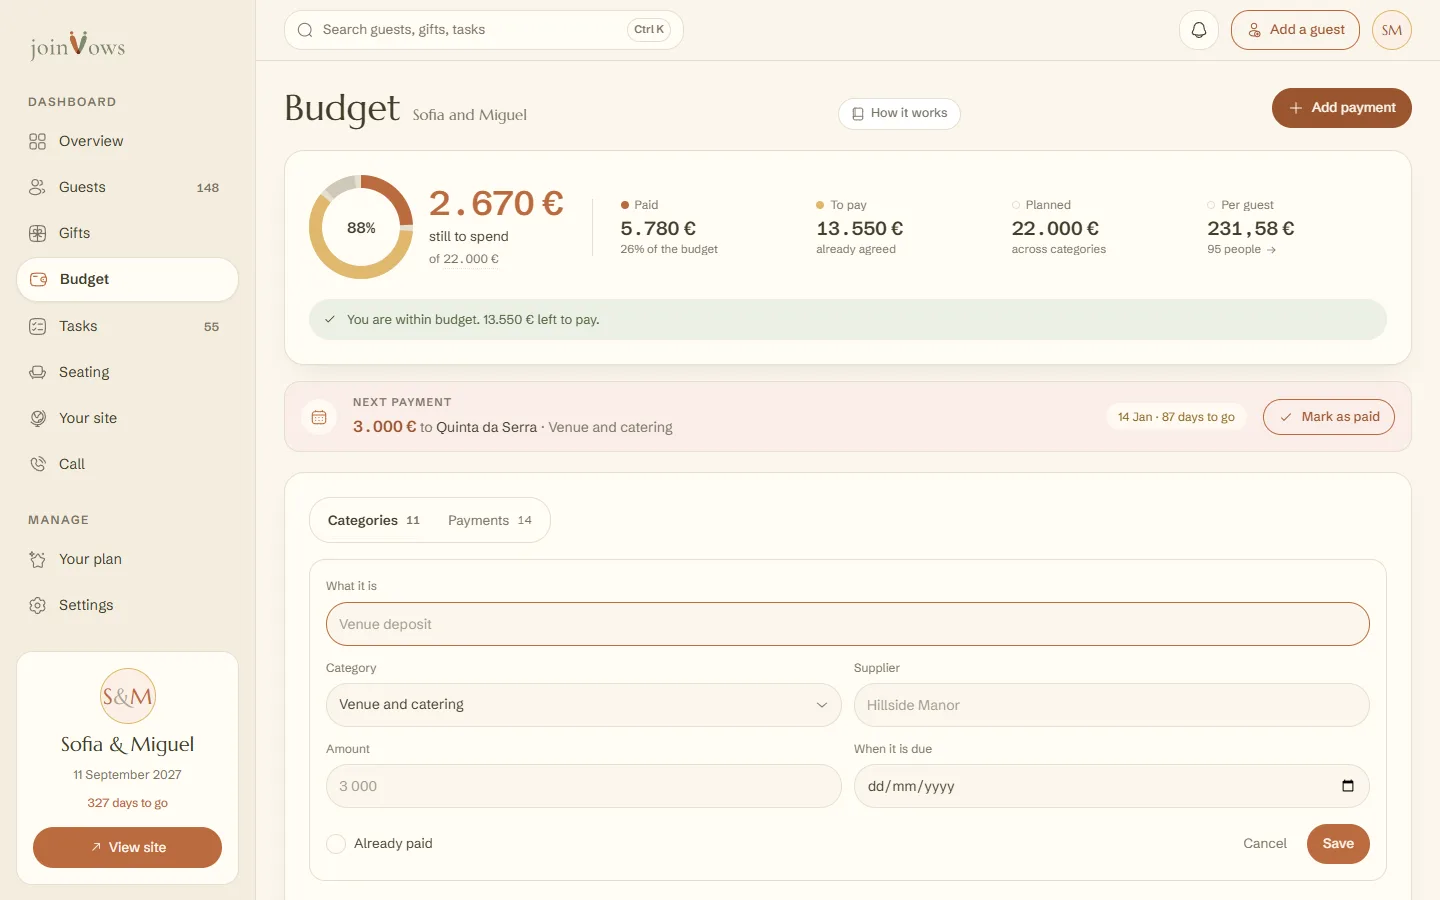Open notifications bell icon
Screen dimensions: 1440x900
click(1199, 30)
